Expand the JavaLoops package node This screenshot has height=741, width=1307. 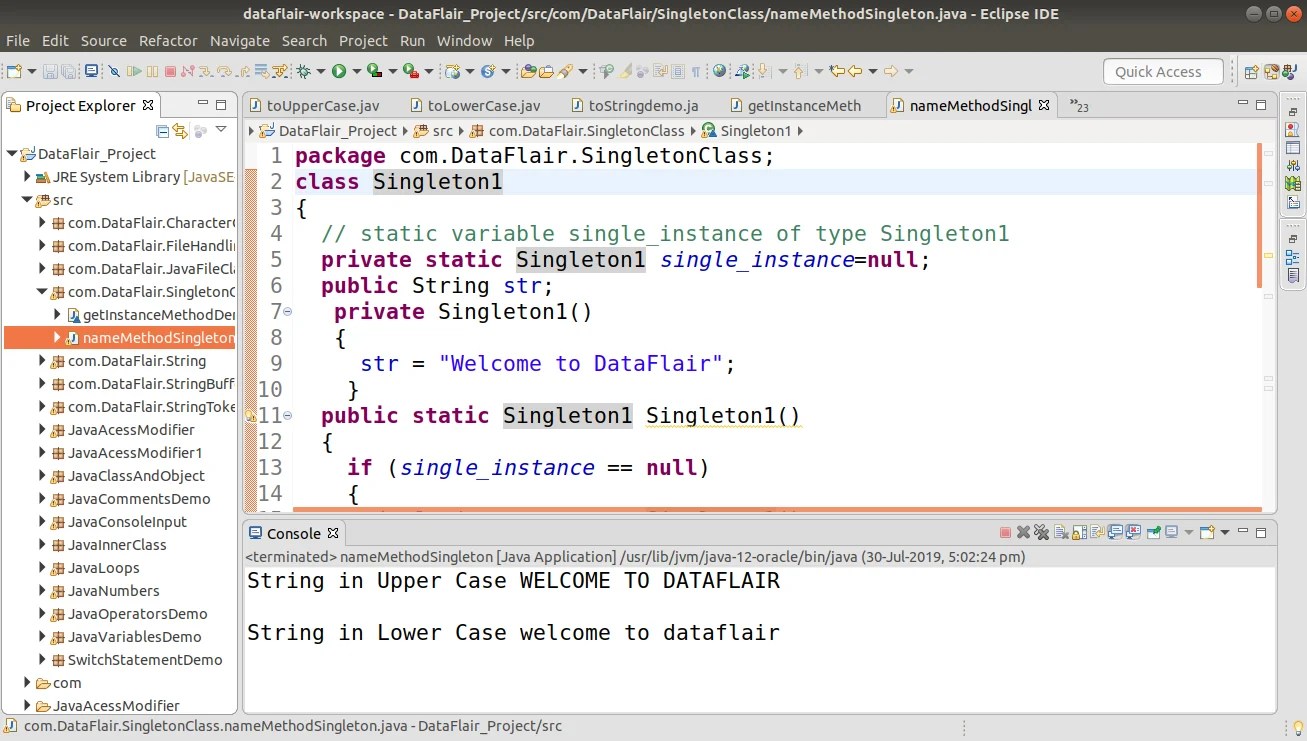pos(42,568)
